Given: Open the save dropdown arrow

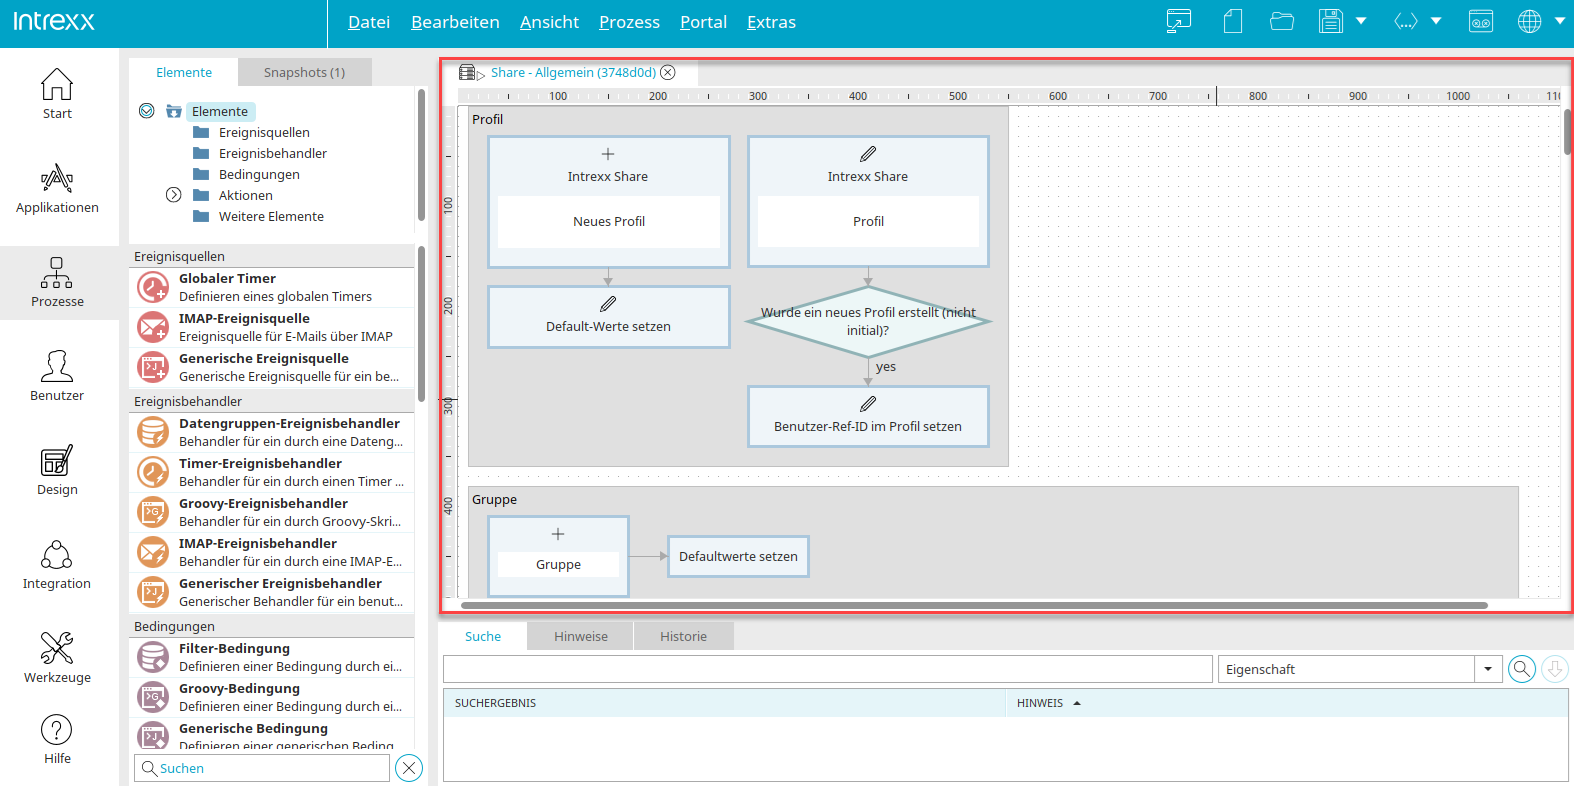Looking at the screenshot, I should click(1361, 21).
